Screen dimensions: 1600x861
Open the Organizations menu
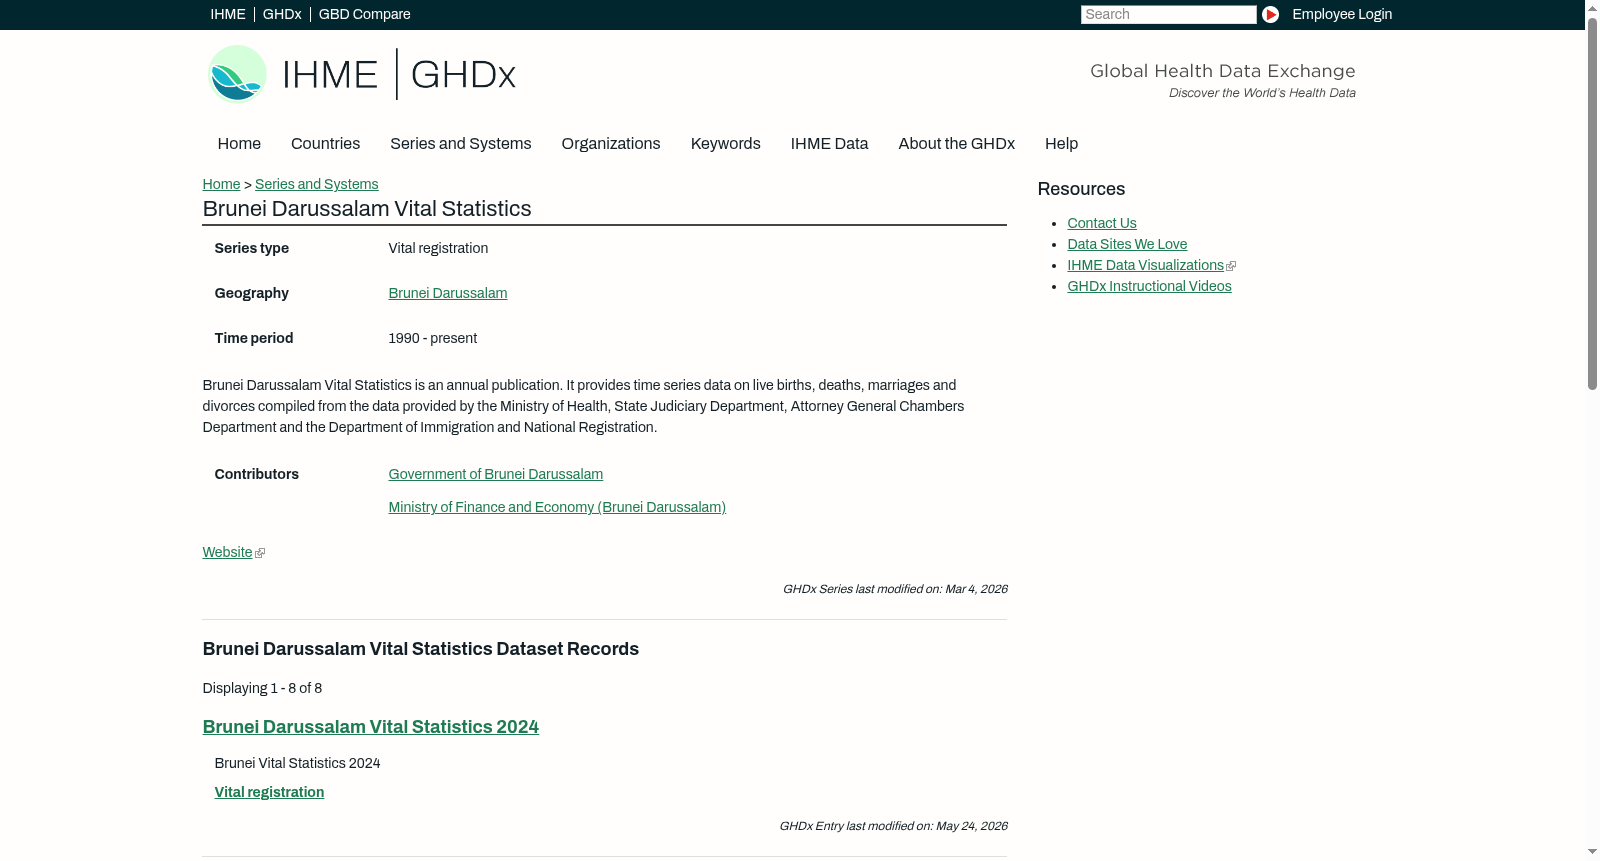click(x=611, y=144)
